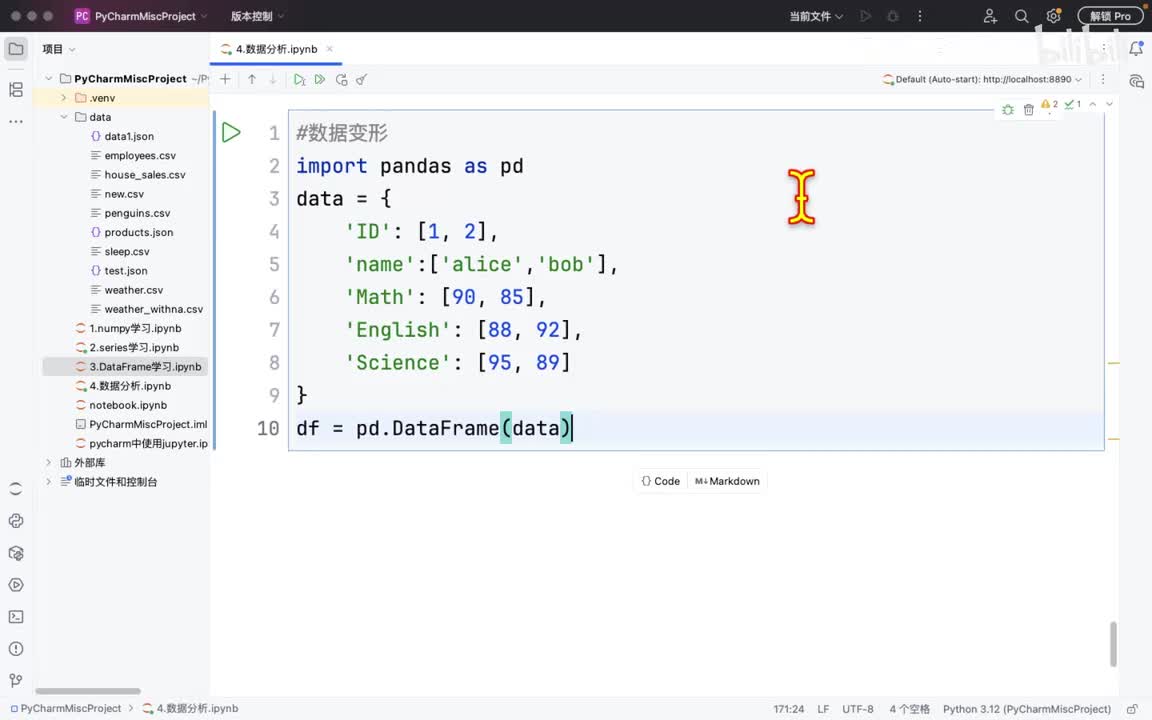Screen dimensions: 1152x720
Task: Open Jupyter server options kebab menu
Action: click(x=1103, y=79)
